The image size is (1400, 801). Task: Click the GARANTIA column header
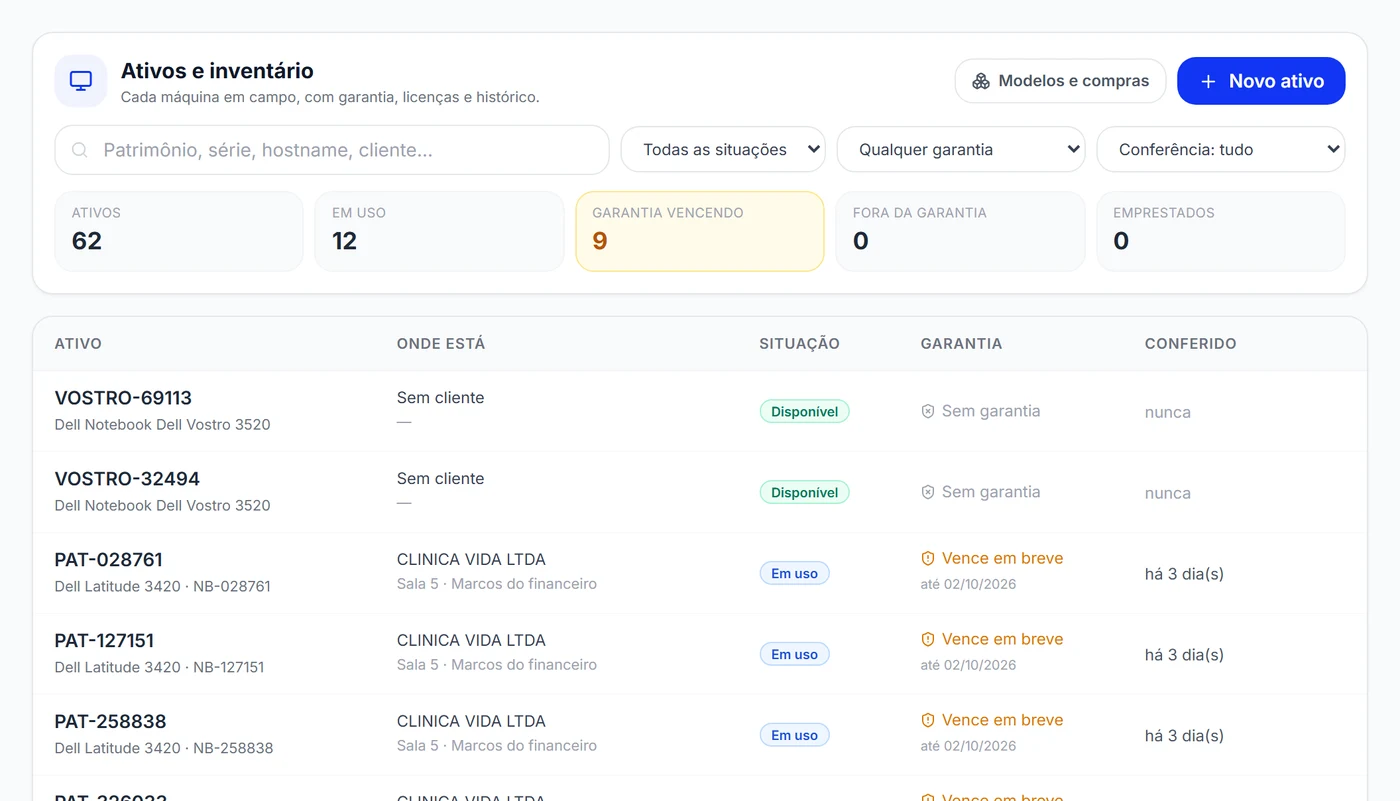click(x=961, y=344)
